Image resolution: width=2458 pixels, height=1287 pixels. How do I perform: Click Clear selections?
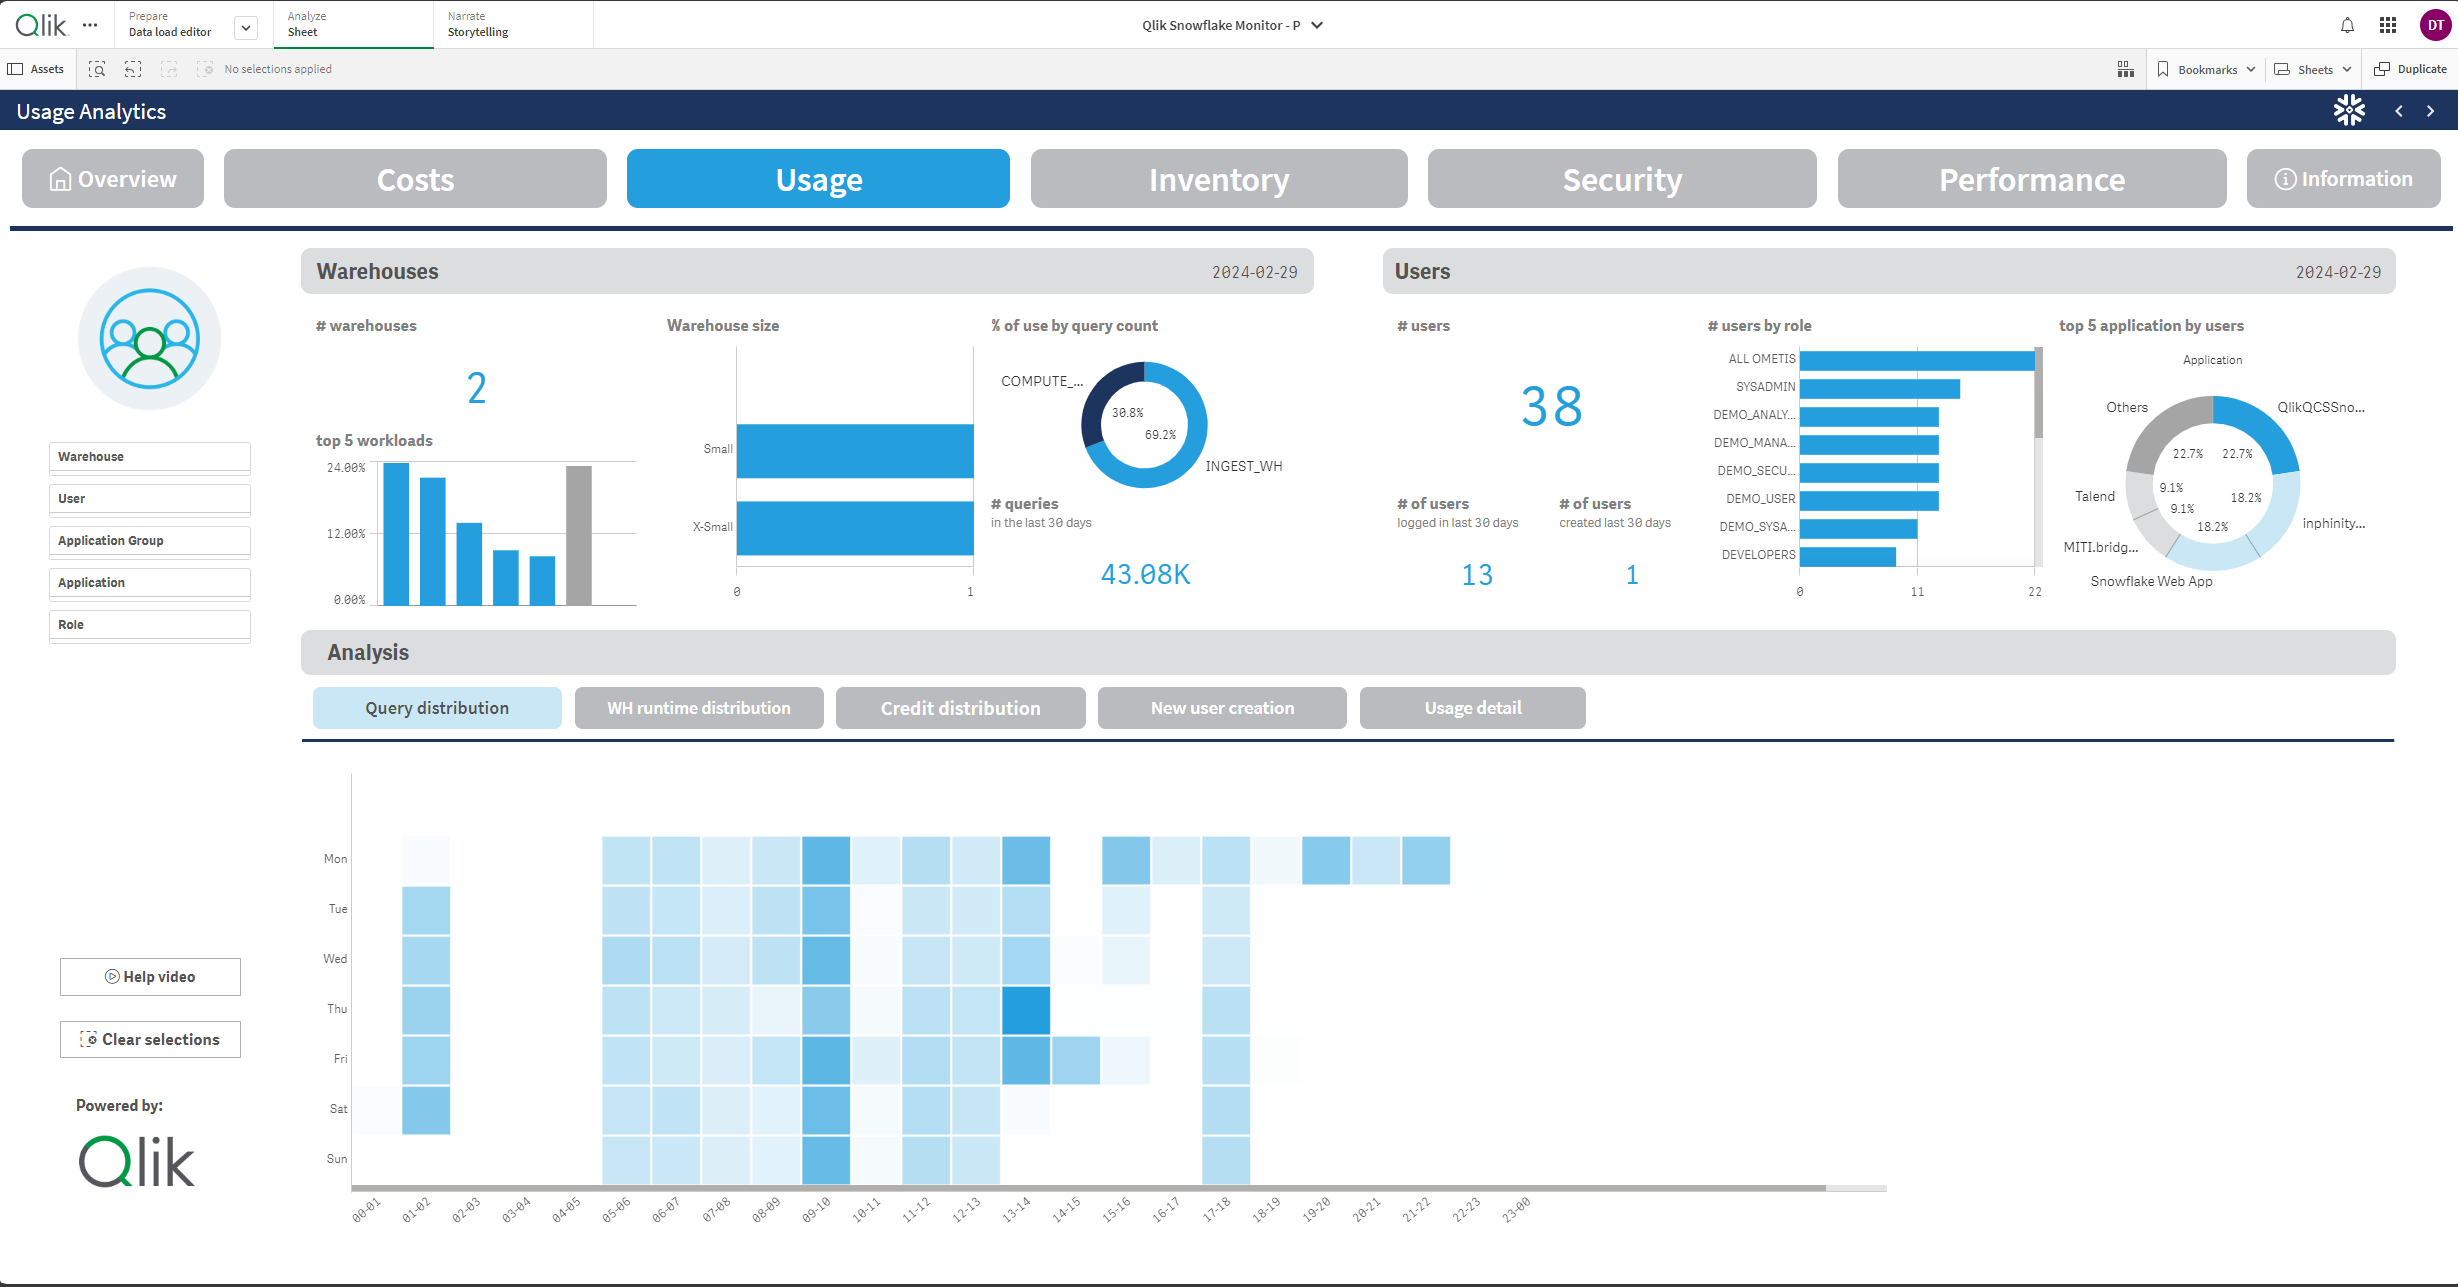(150, 1039)
